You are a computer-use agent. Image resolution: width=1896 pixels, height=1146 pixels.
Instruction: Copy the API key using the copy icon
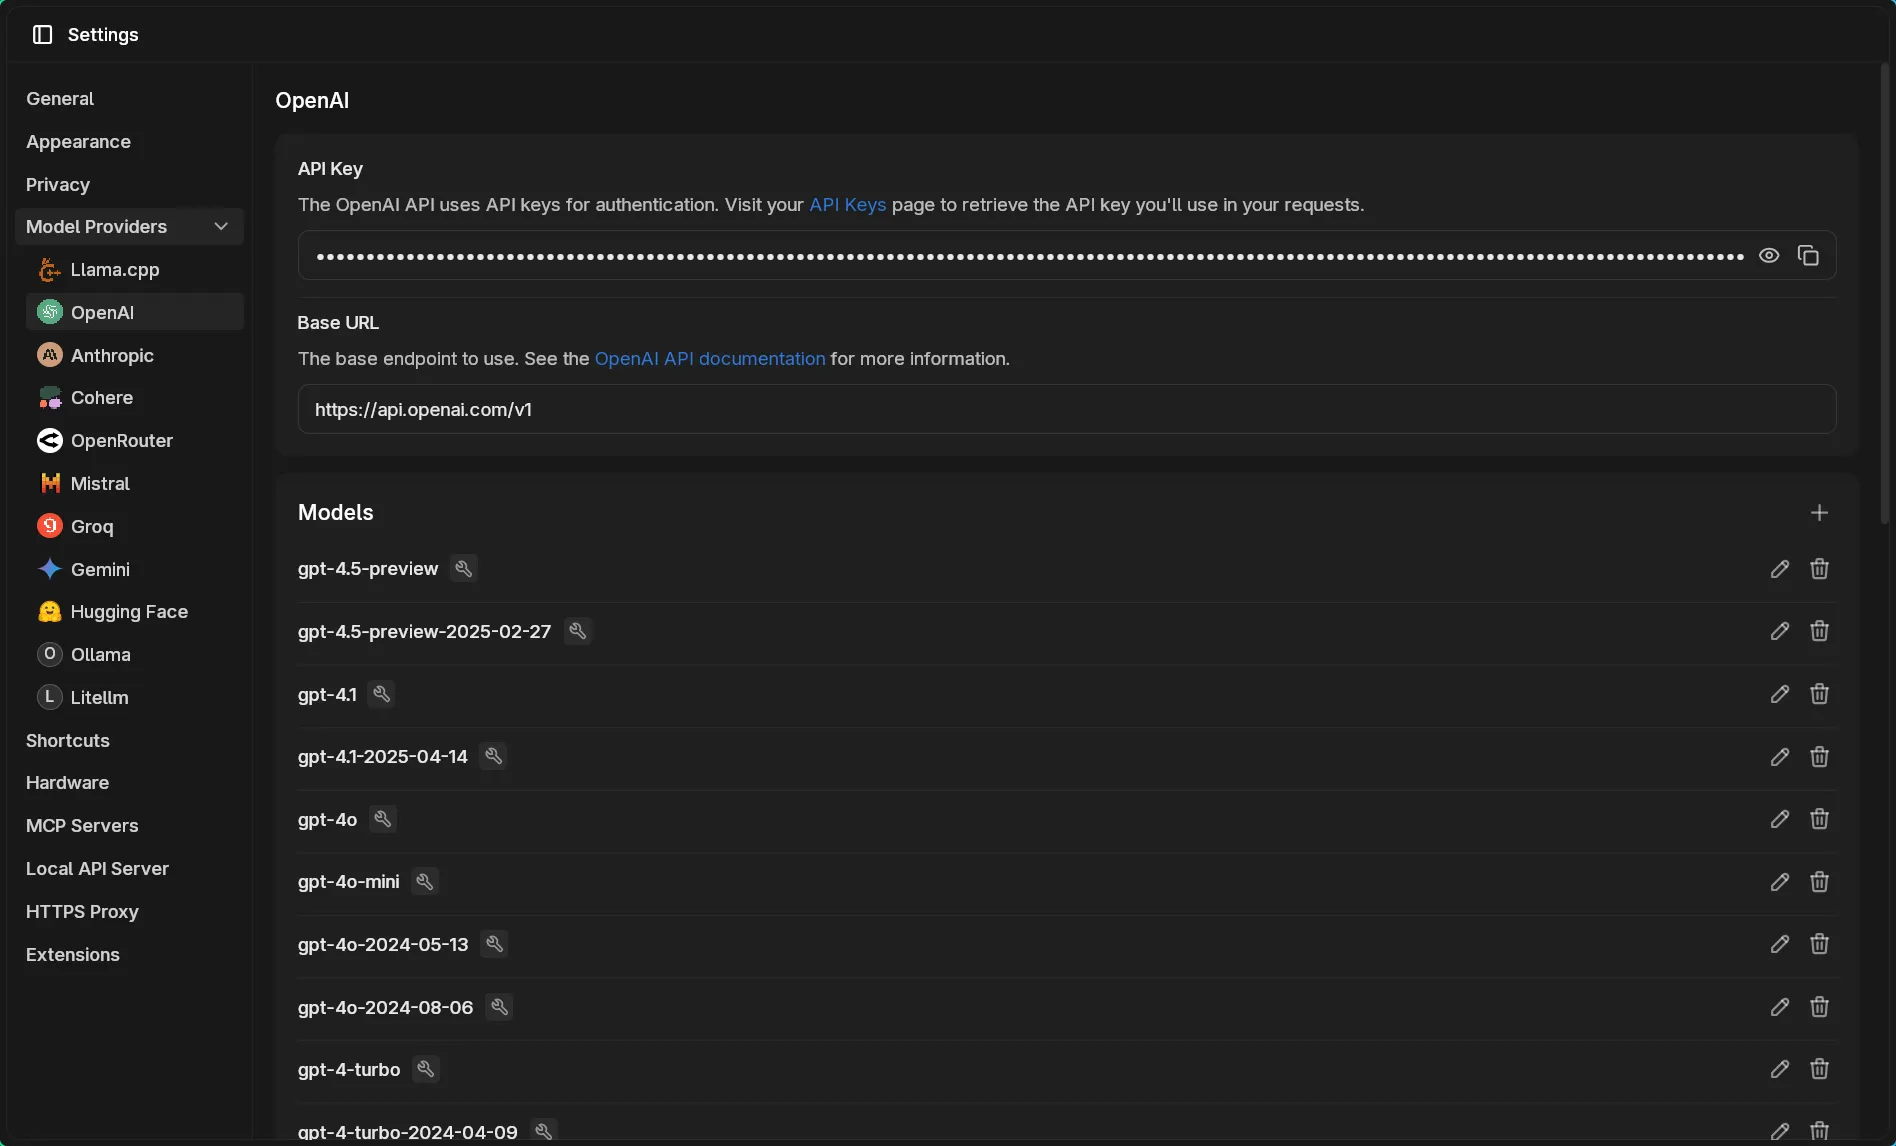click(x=1809, y=255)
